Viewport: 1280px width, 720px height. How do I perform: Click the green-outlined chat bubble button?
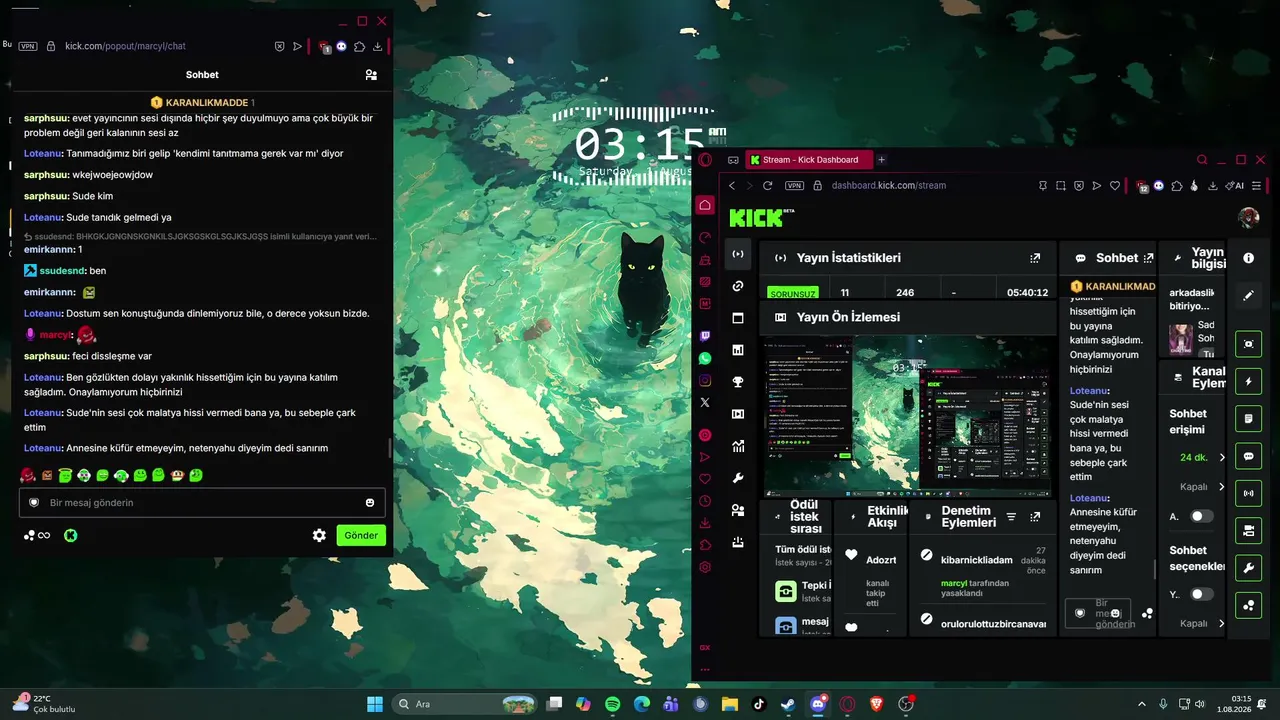(1248, 456)
